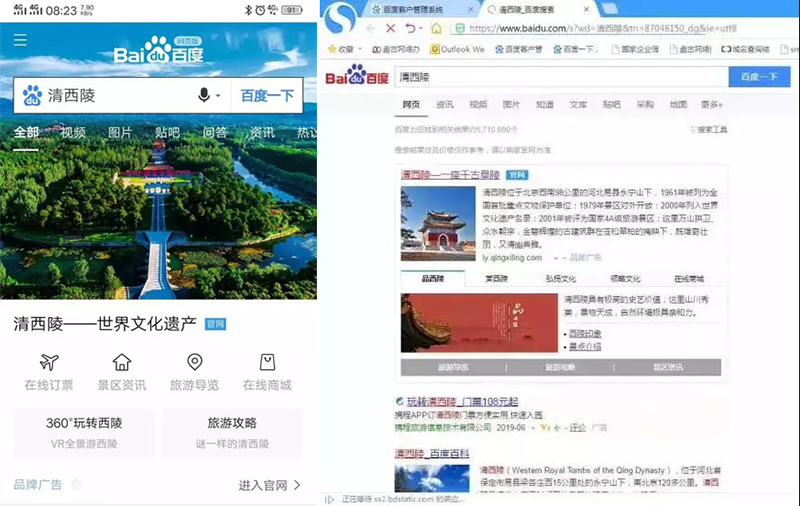
Task: Close the 百度客户管理系统 browser tab
Action: (470, 10)
